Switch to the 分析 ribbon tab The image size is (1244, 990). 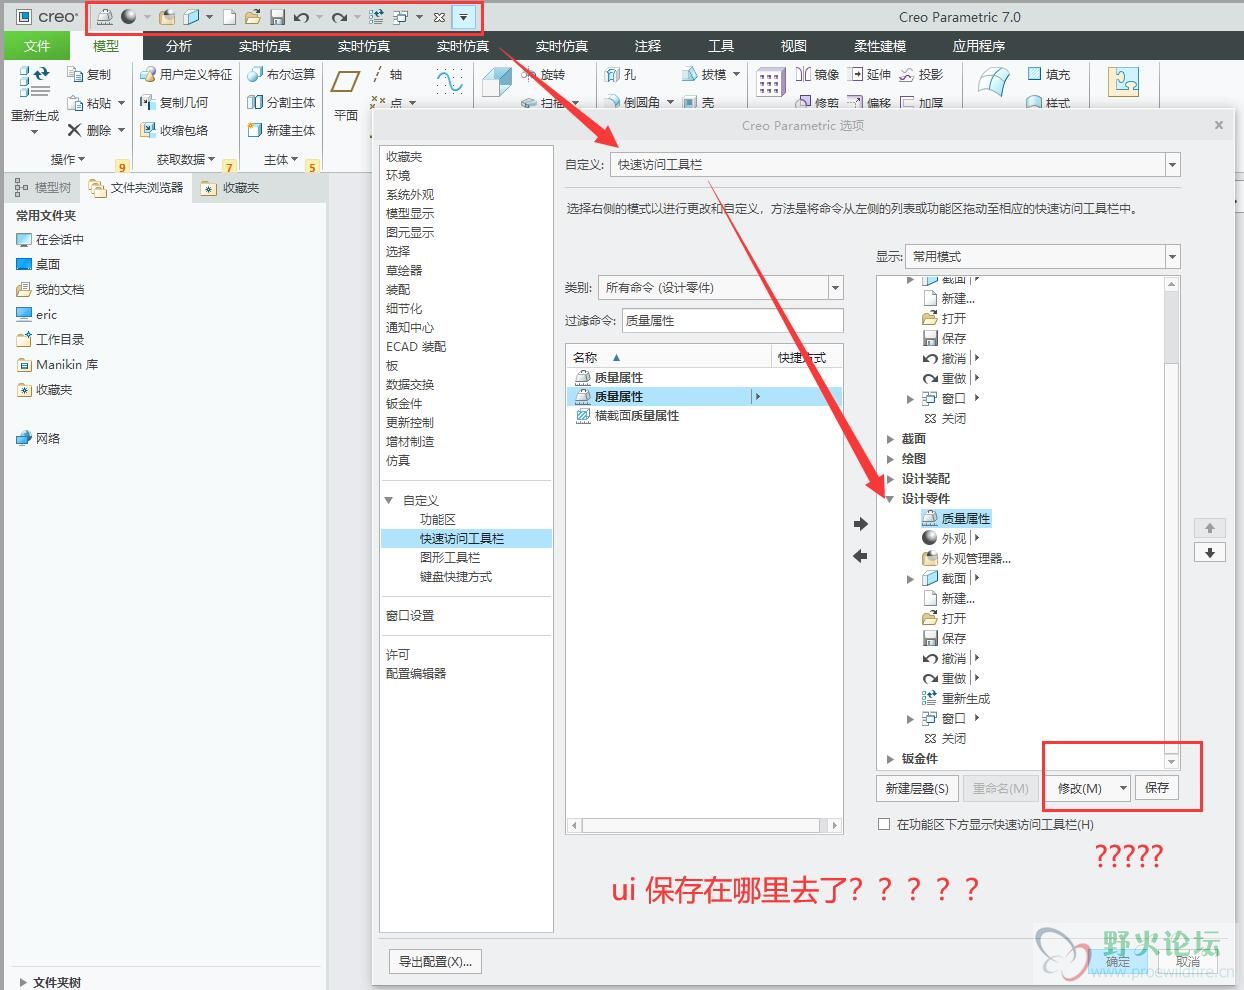[179, 46]
